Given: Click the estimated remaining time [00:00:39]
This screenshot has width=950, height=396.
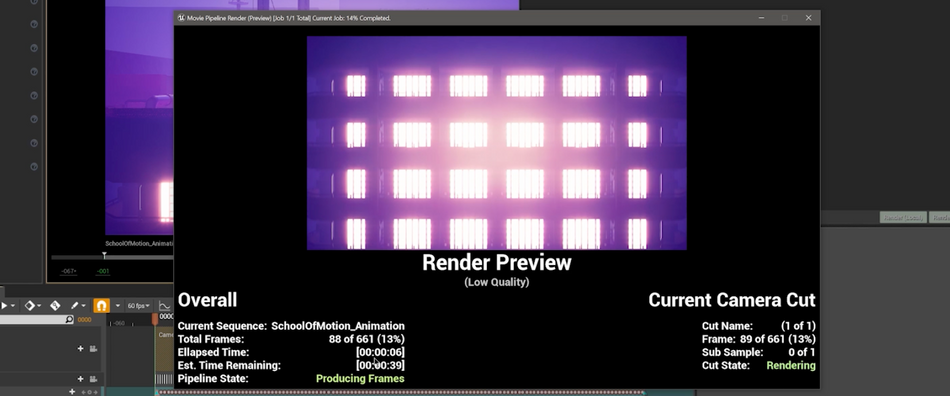Looking at the screenshot, I should [380, 365].
